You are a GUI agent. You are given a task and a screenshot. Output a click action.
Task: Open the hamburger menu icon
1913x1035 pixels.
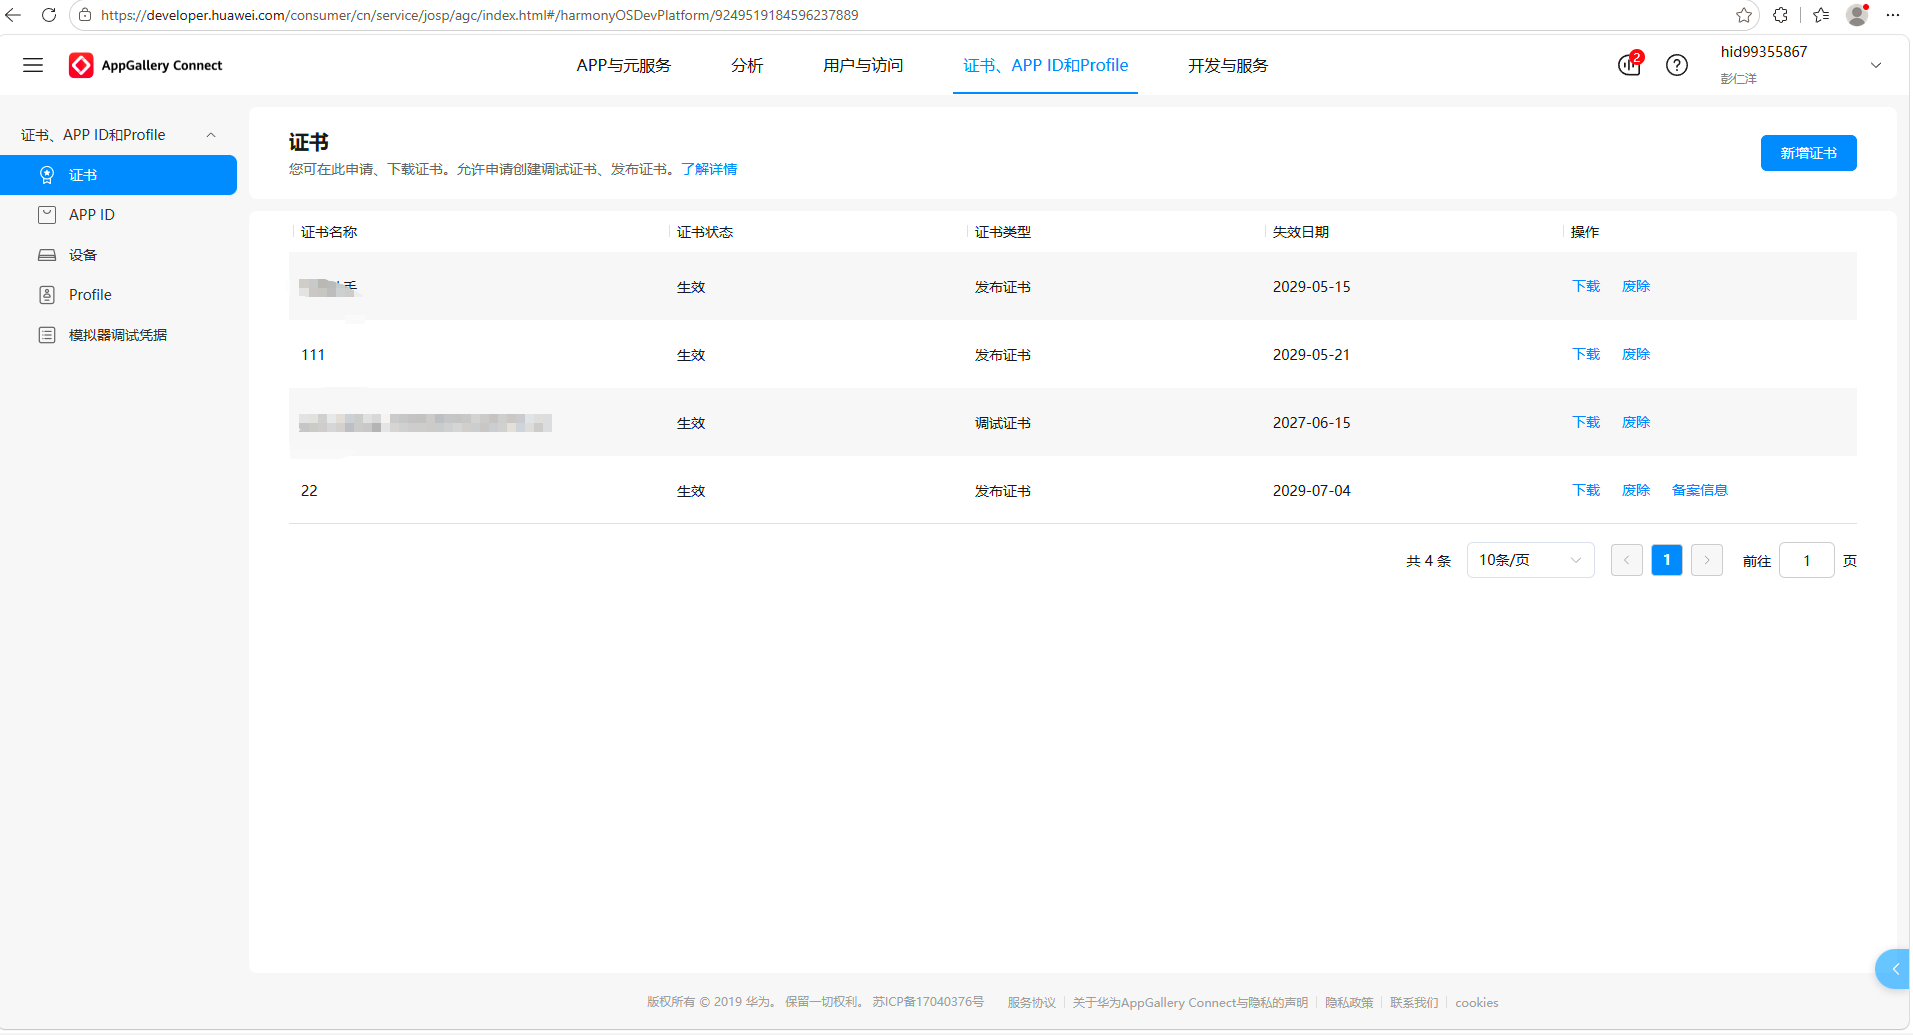tap(33, 65)
